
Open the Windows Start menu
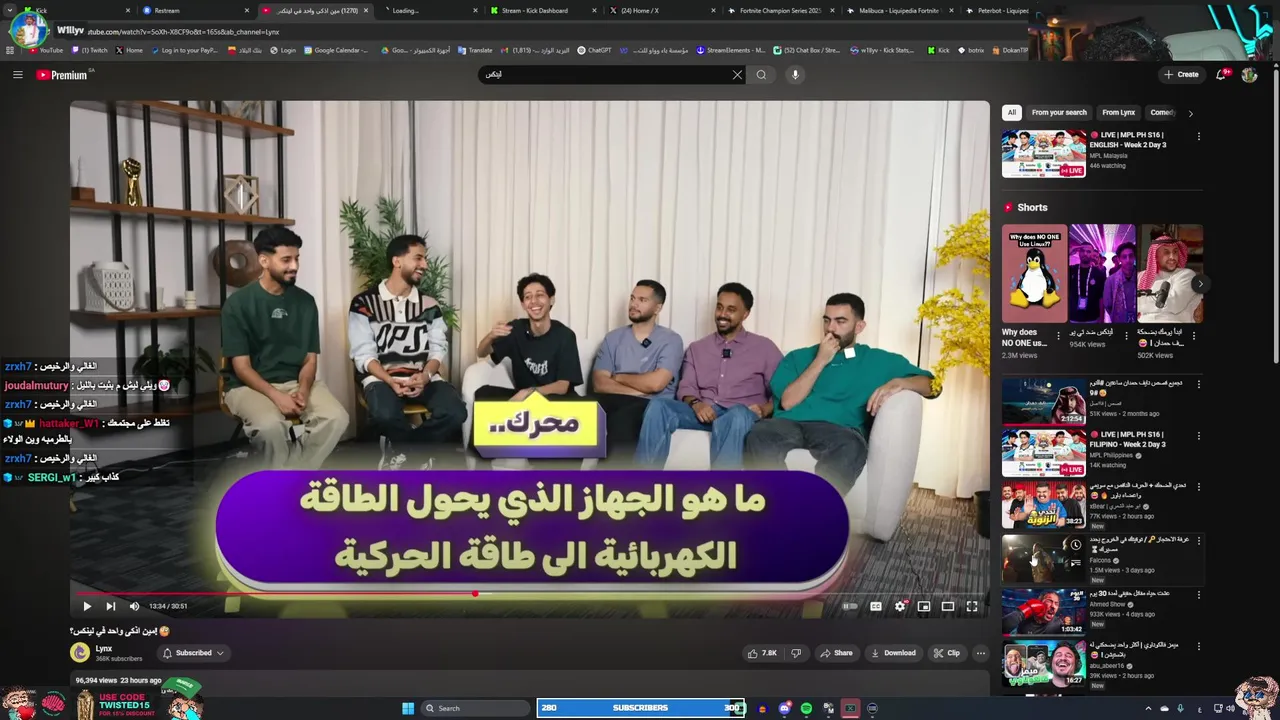pyautogui.click(x=408, y=708)
